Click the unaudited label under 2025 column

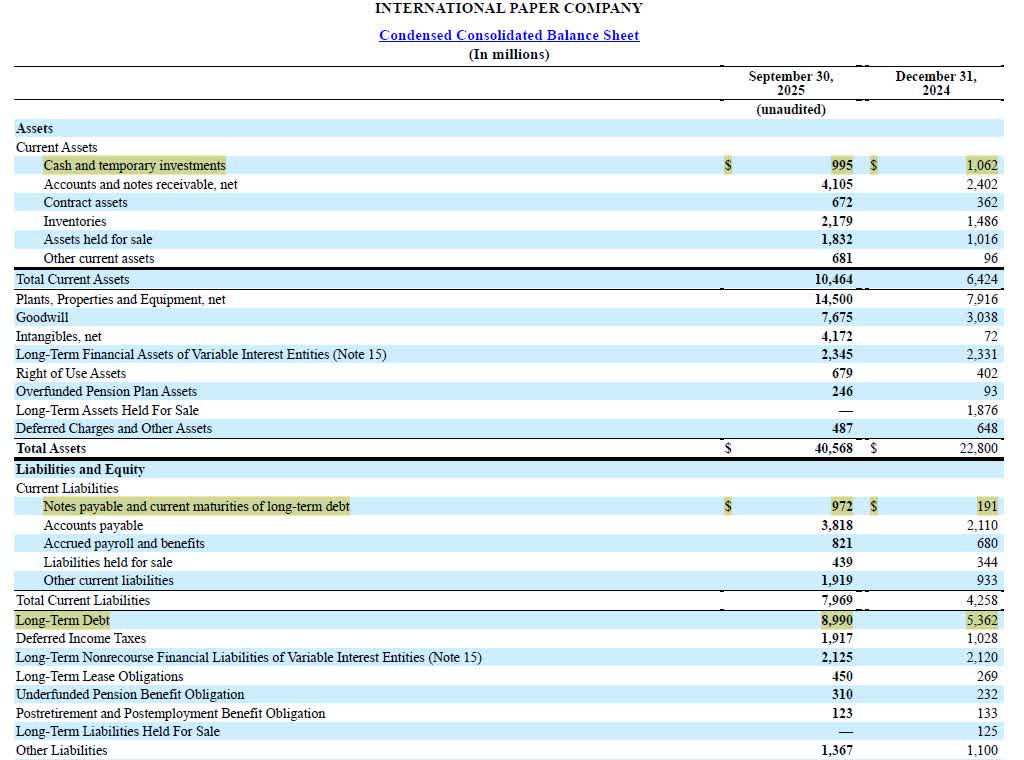[x=791, y=109]
